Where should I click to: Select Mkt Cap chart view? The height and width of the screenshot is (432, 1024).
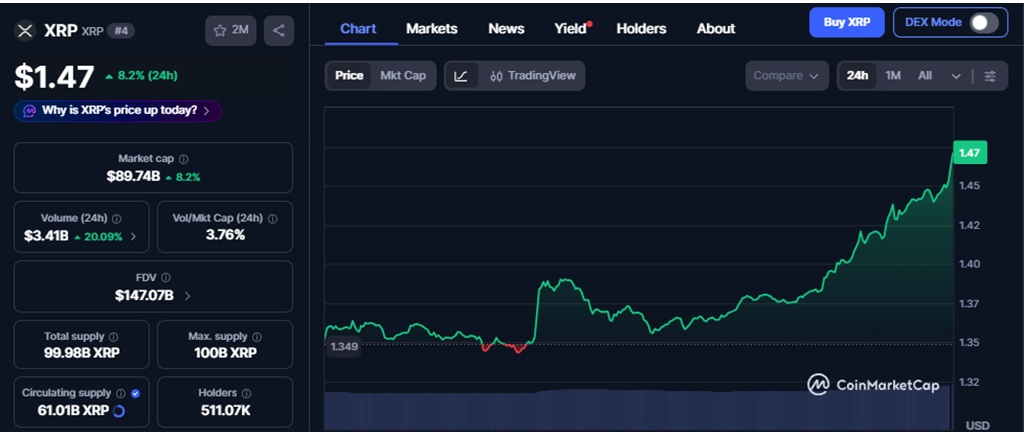(403, 76)
